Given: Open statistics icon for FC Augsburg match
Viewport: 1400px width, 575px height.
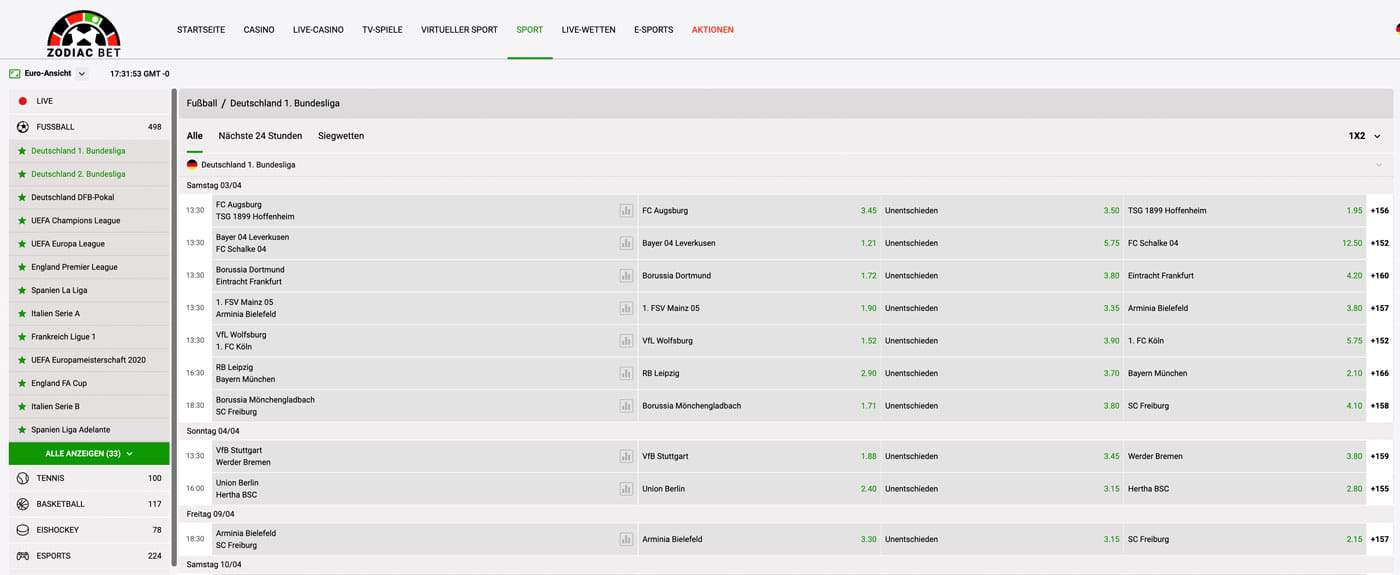Looking at the screenshot, I should (x=626, y=210).
